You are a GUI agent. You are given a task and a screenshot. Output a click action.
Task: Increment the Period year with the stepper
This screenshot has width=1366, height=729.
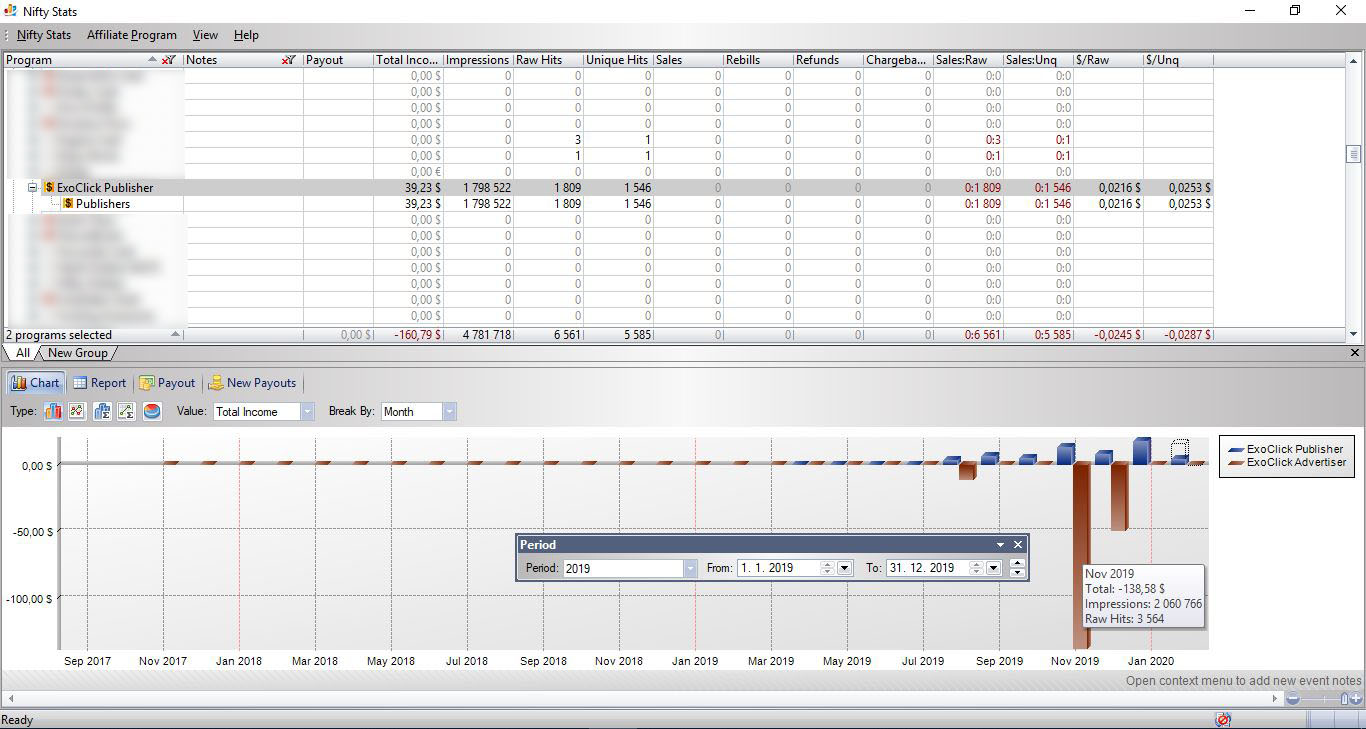tap(1017, 563)
